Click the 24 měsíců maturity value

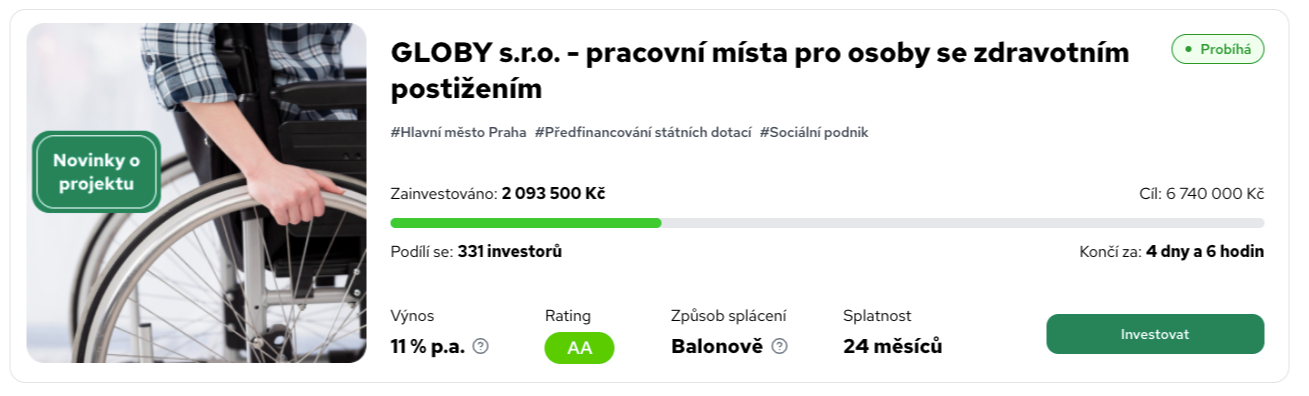(x=893, y=347)
